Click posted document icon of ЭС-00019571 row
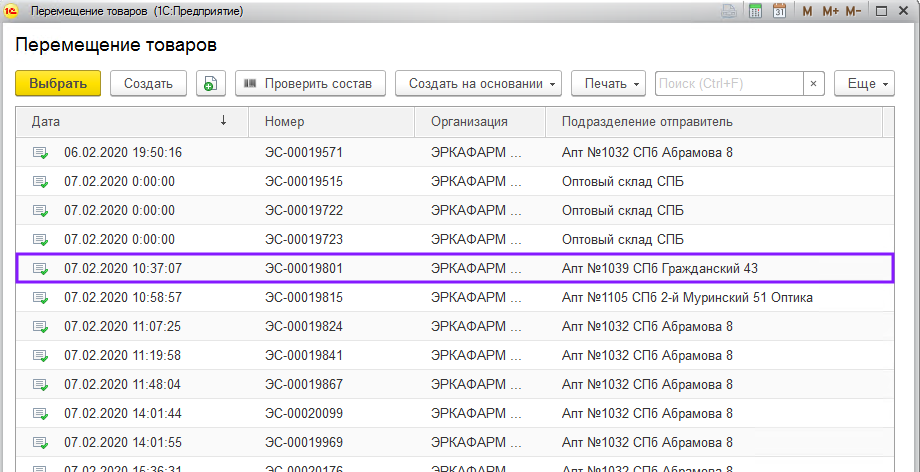The width and height of the screenshot is (920, 472). coord(40,153)
